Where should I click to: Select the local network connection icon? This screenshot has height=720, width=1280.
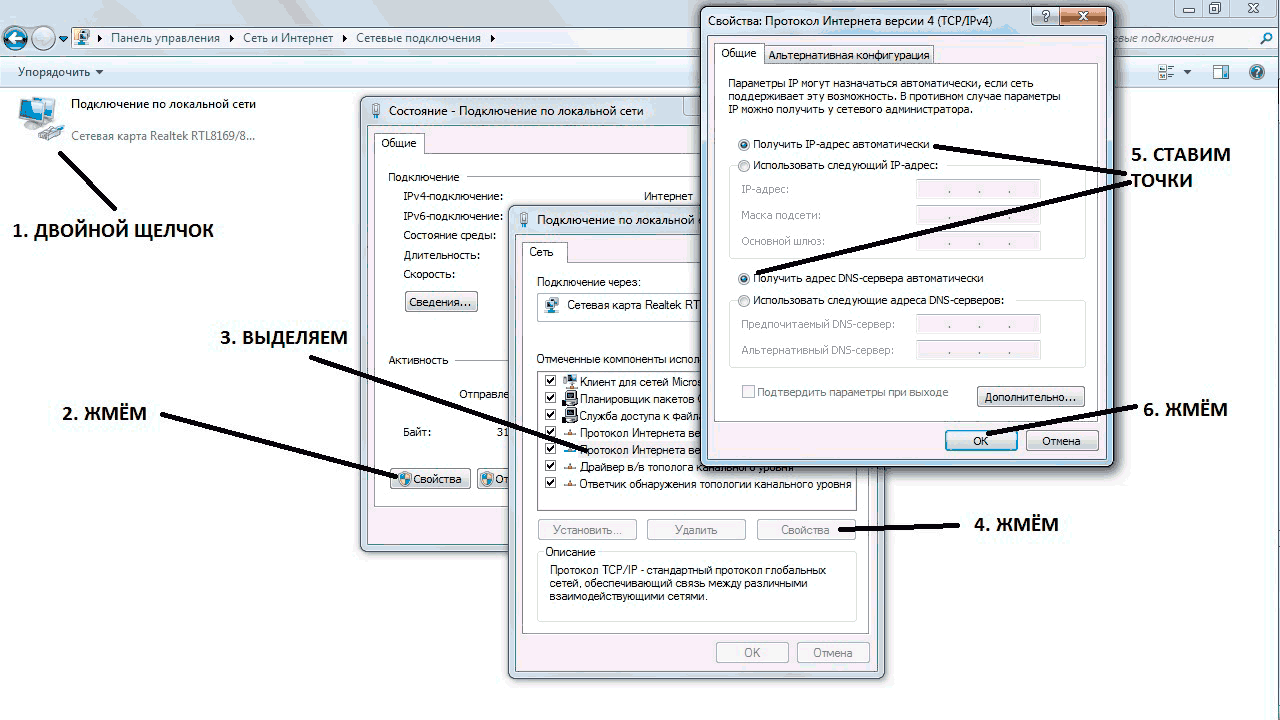(x=41, y=118)
